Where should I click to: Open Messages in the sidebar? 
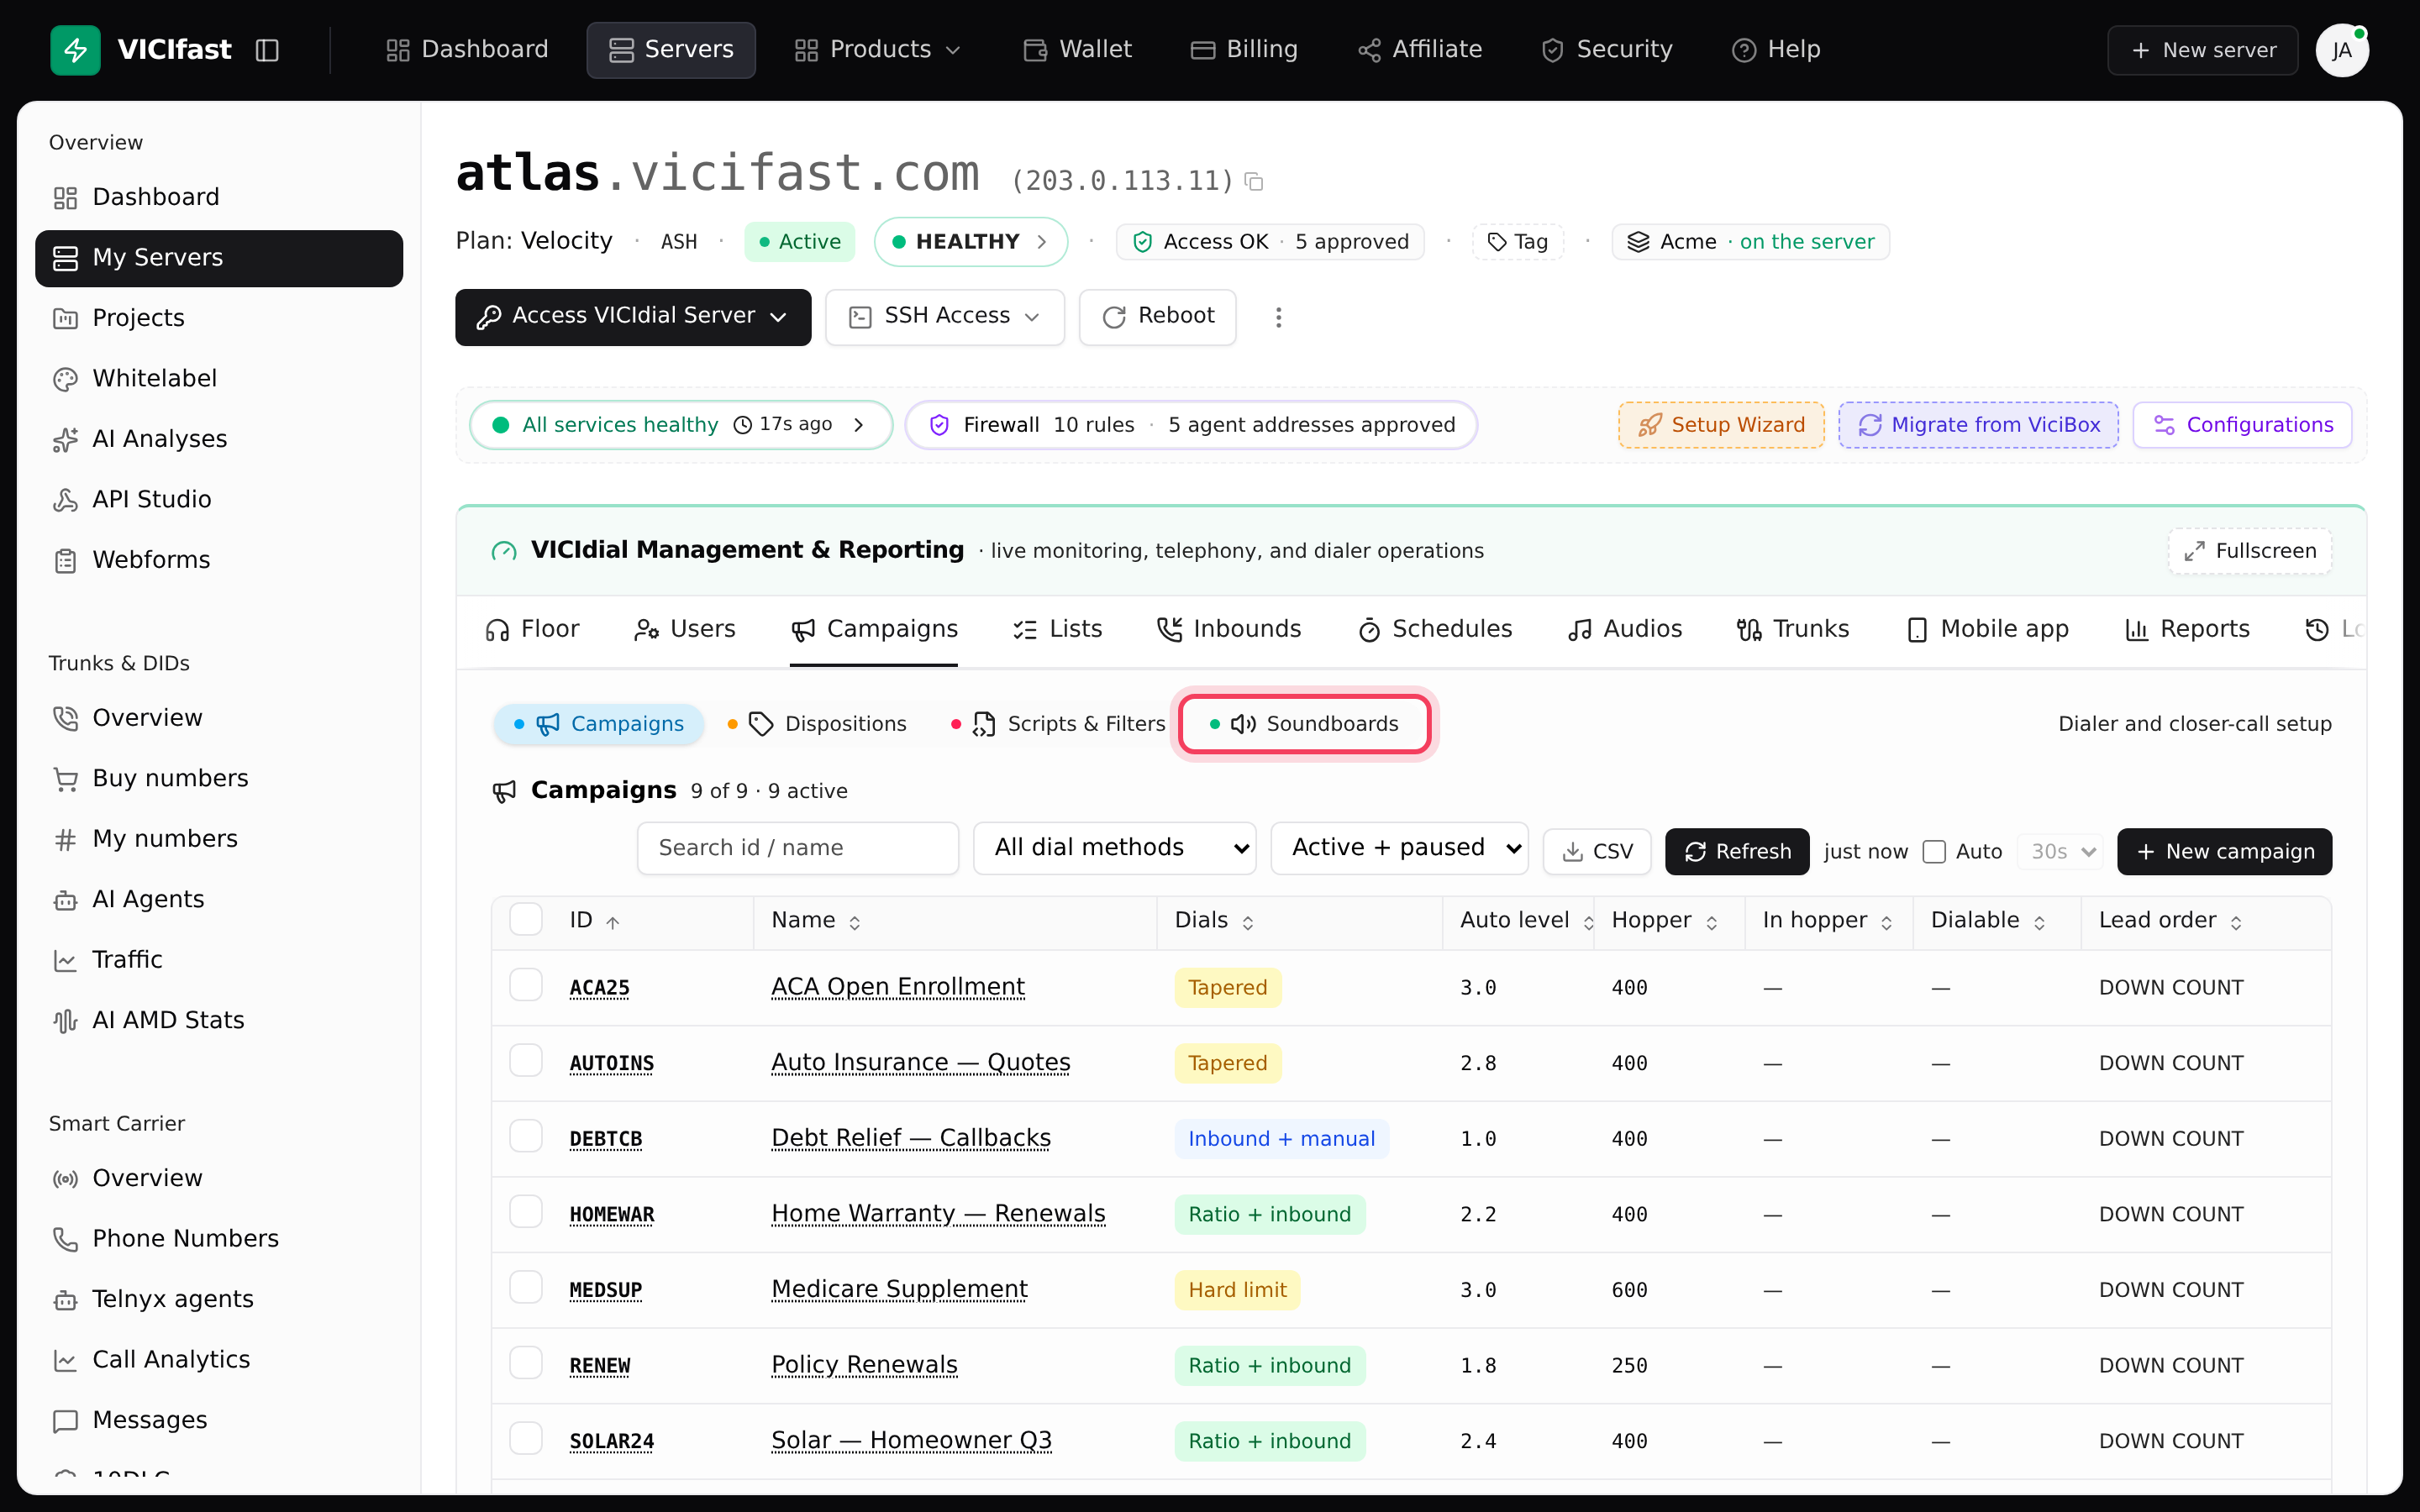[x=219, y=1420]
